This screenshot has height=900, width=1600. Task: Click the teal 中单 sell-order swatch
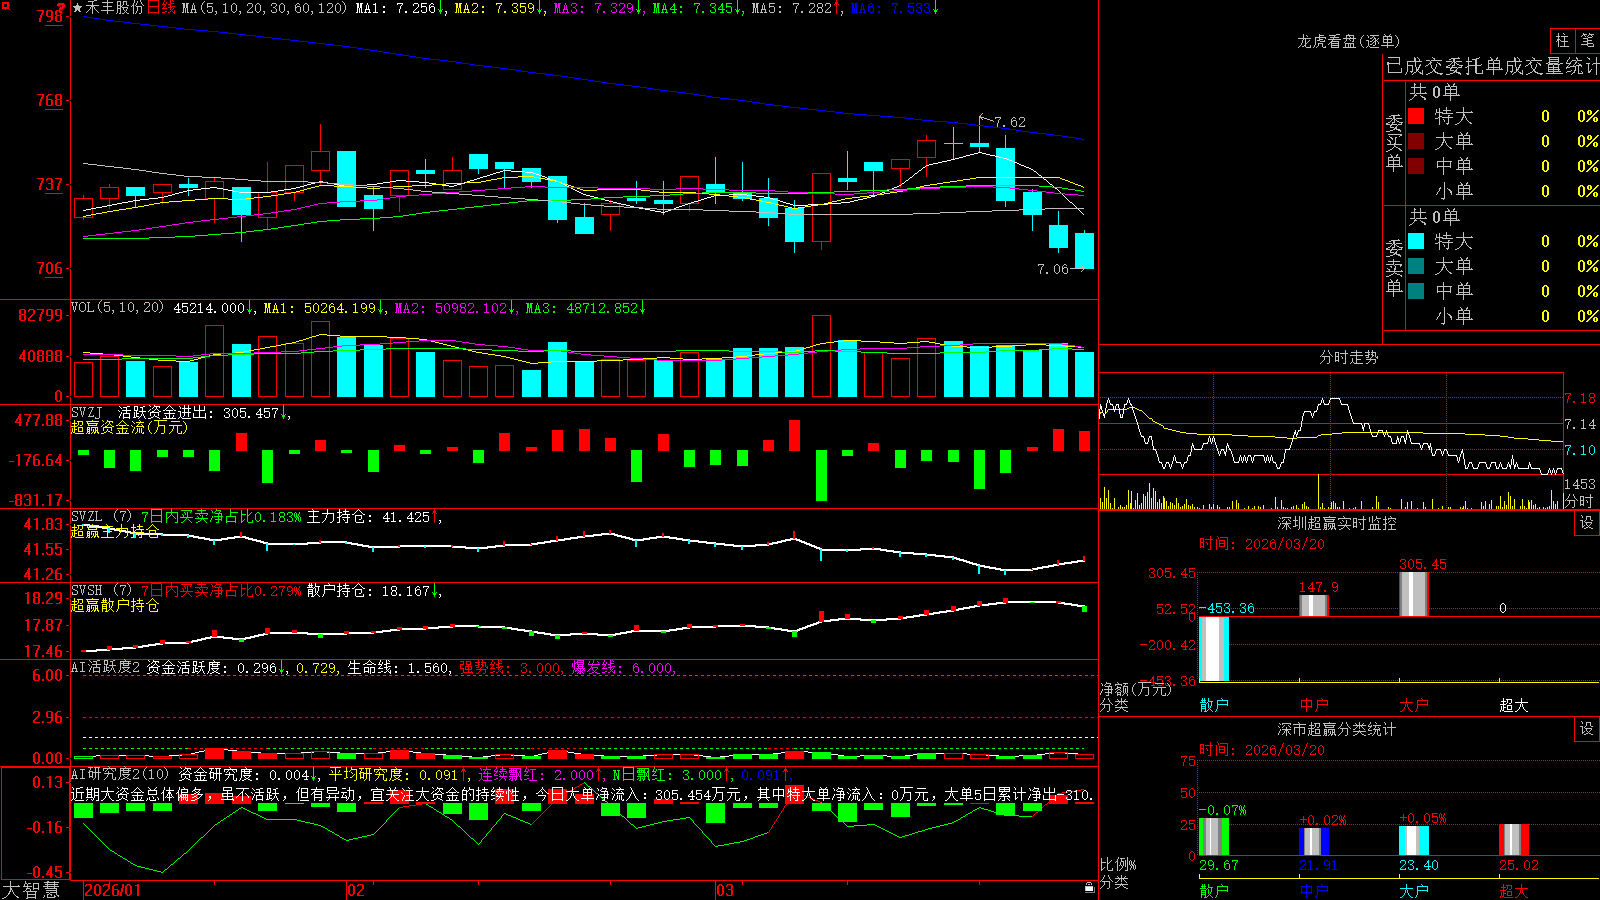1416,291
